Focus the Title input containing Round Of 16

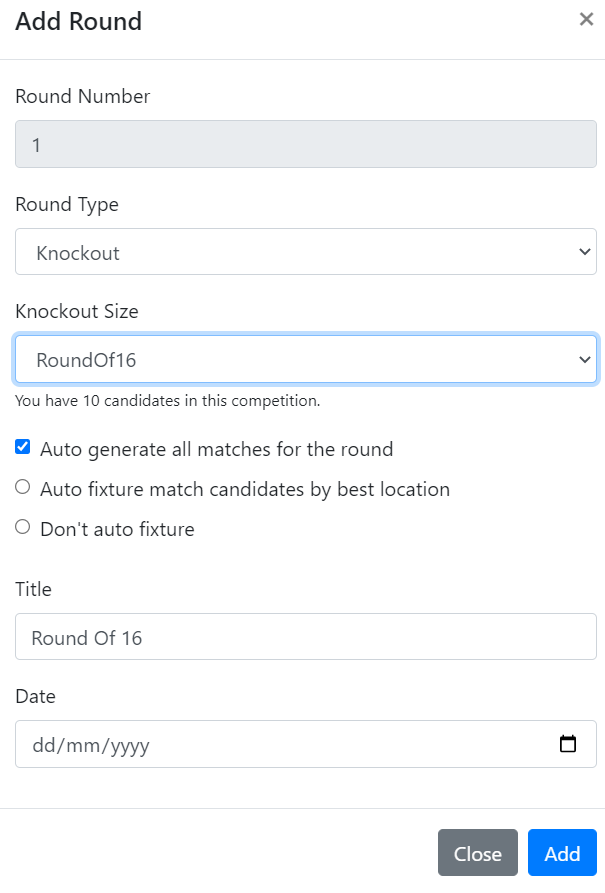point(306,637)
